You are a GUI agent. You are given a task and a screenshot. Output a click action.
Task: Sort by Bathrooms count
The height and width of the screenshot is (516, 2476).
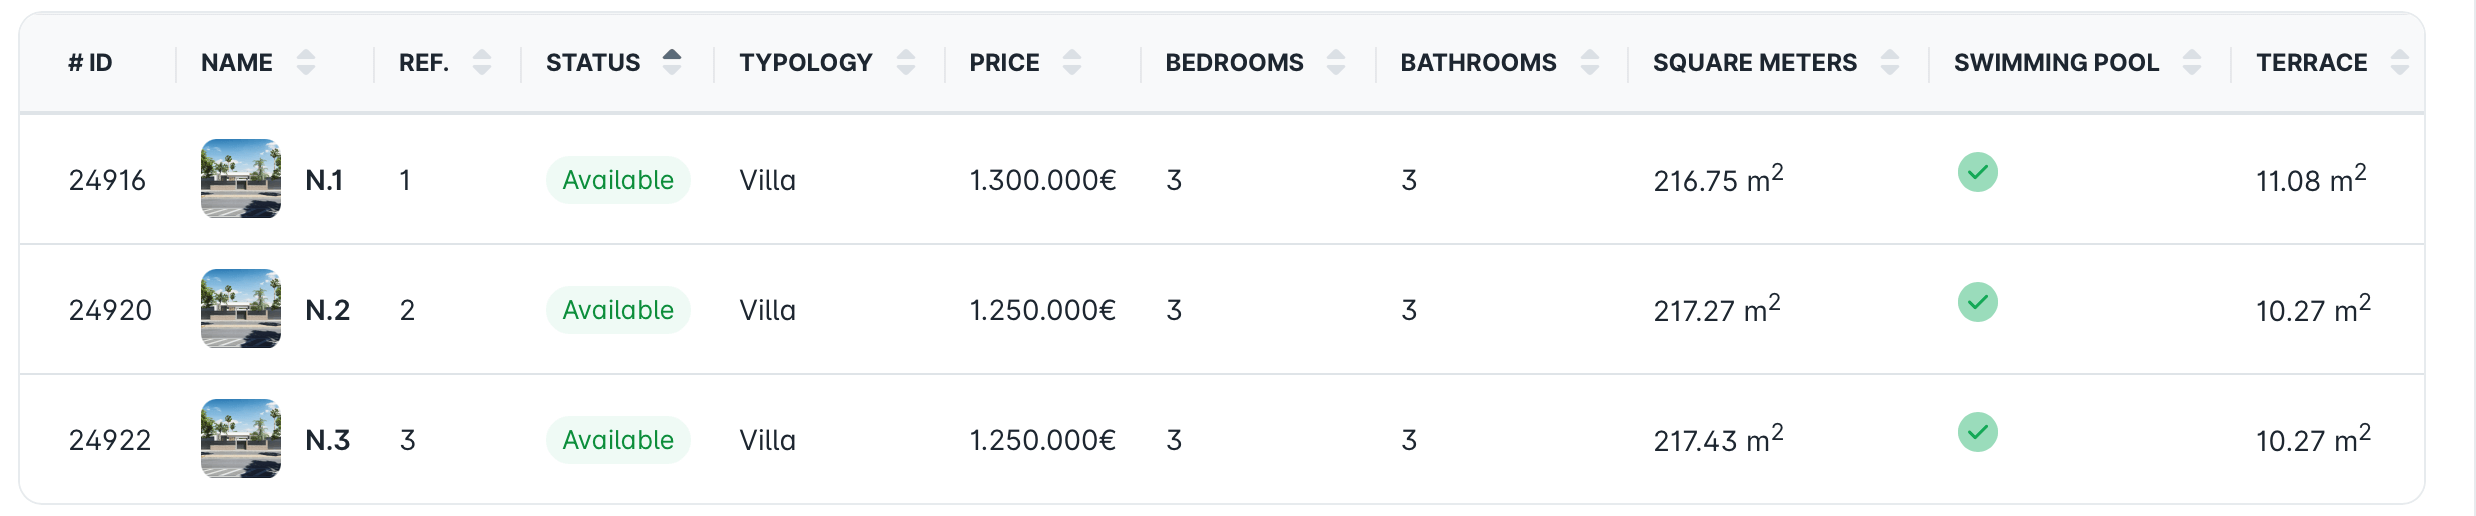click(1590, 63)
